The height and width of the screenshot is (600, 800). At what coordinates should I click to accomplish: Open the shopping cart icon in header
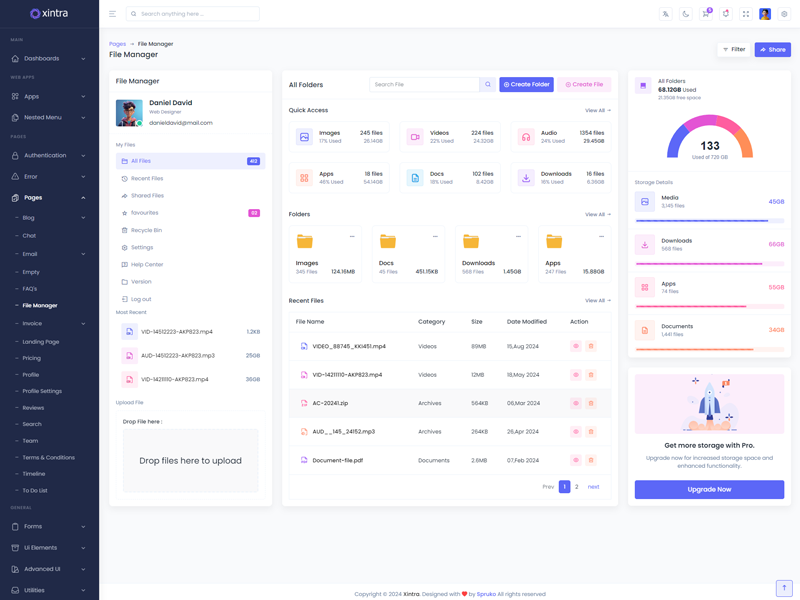(x=706, y=14)
